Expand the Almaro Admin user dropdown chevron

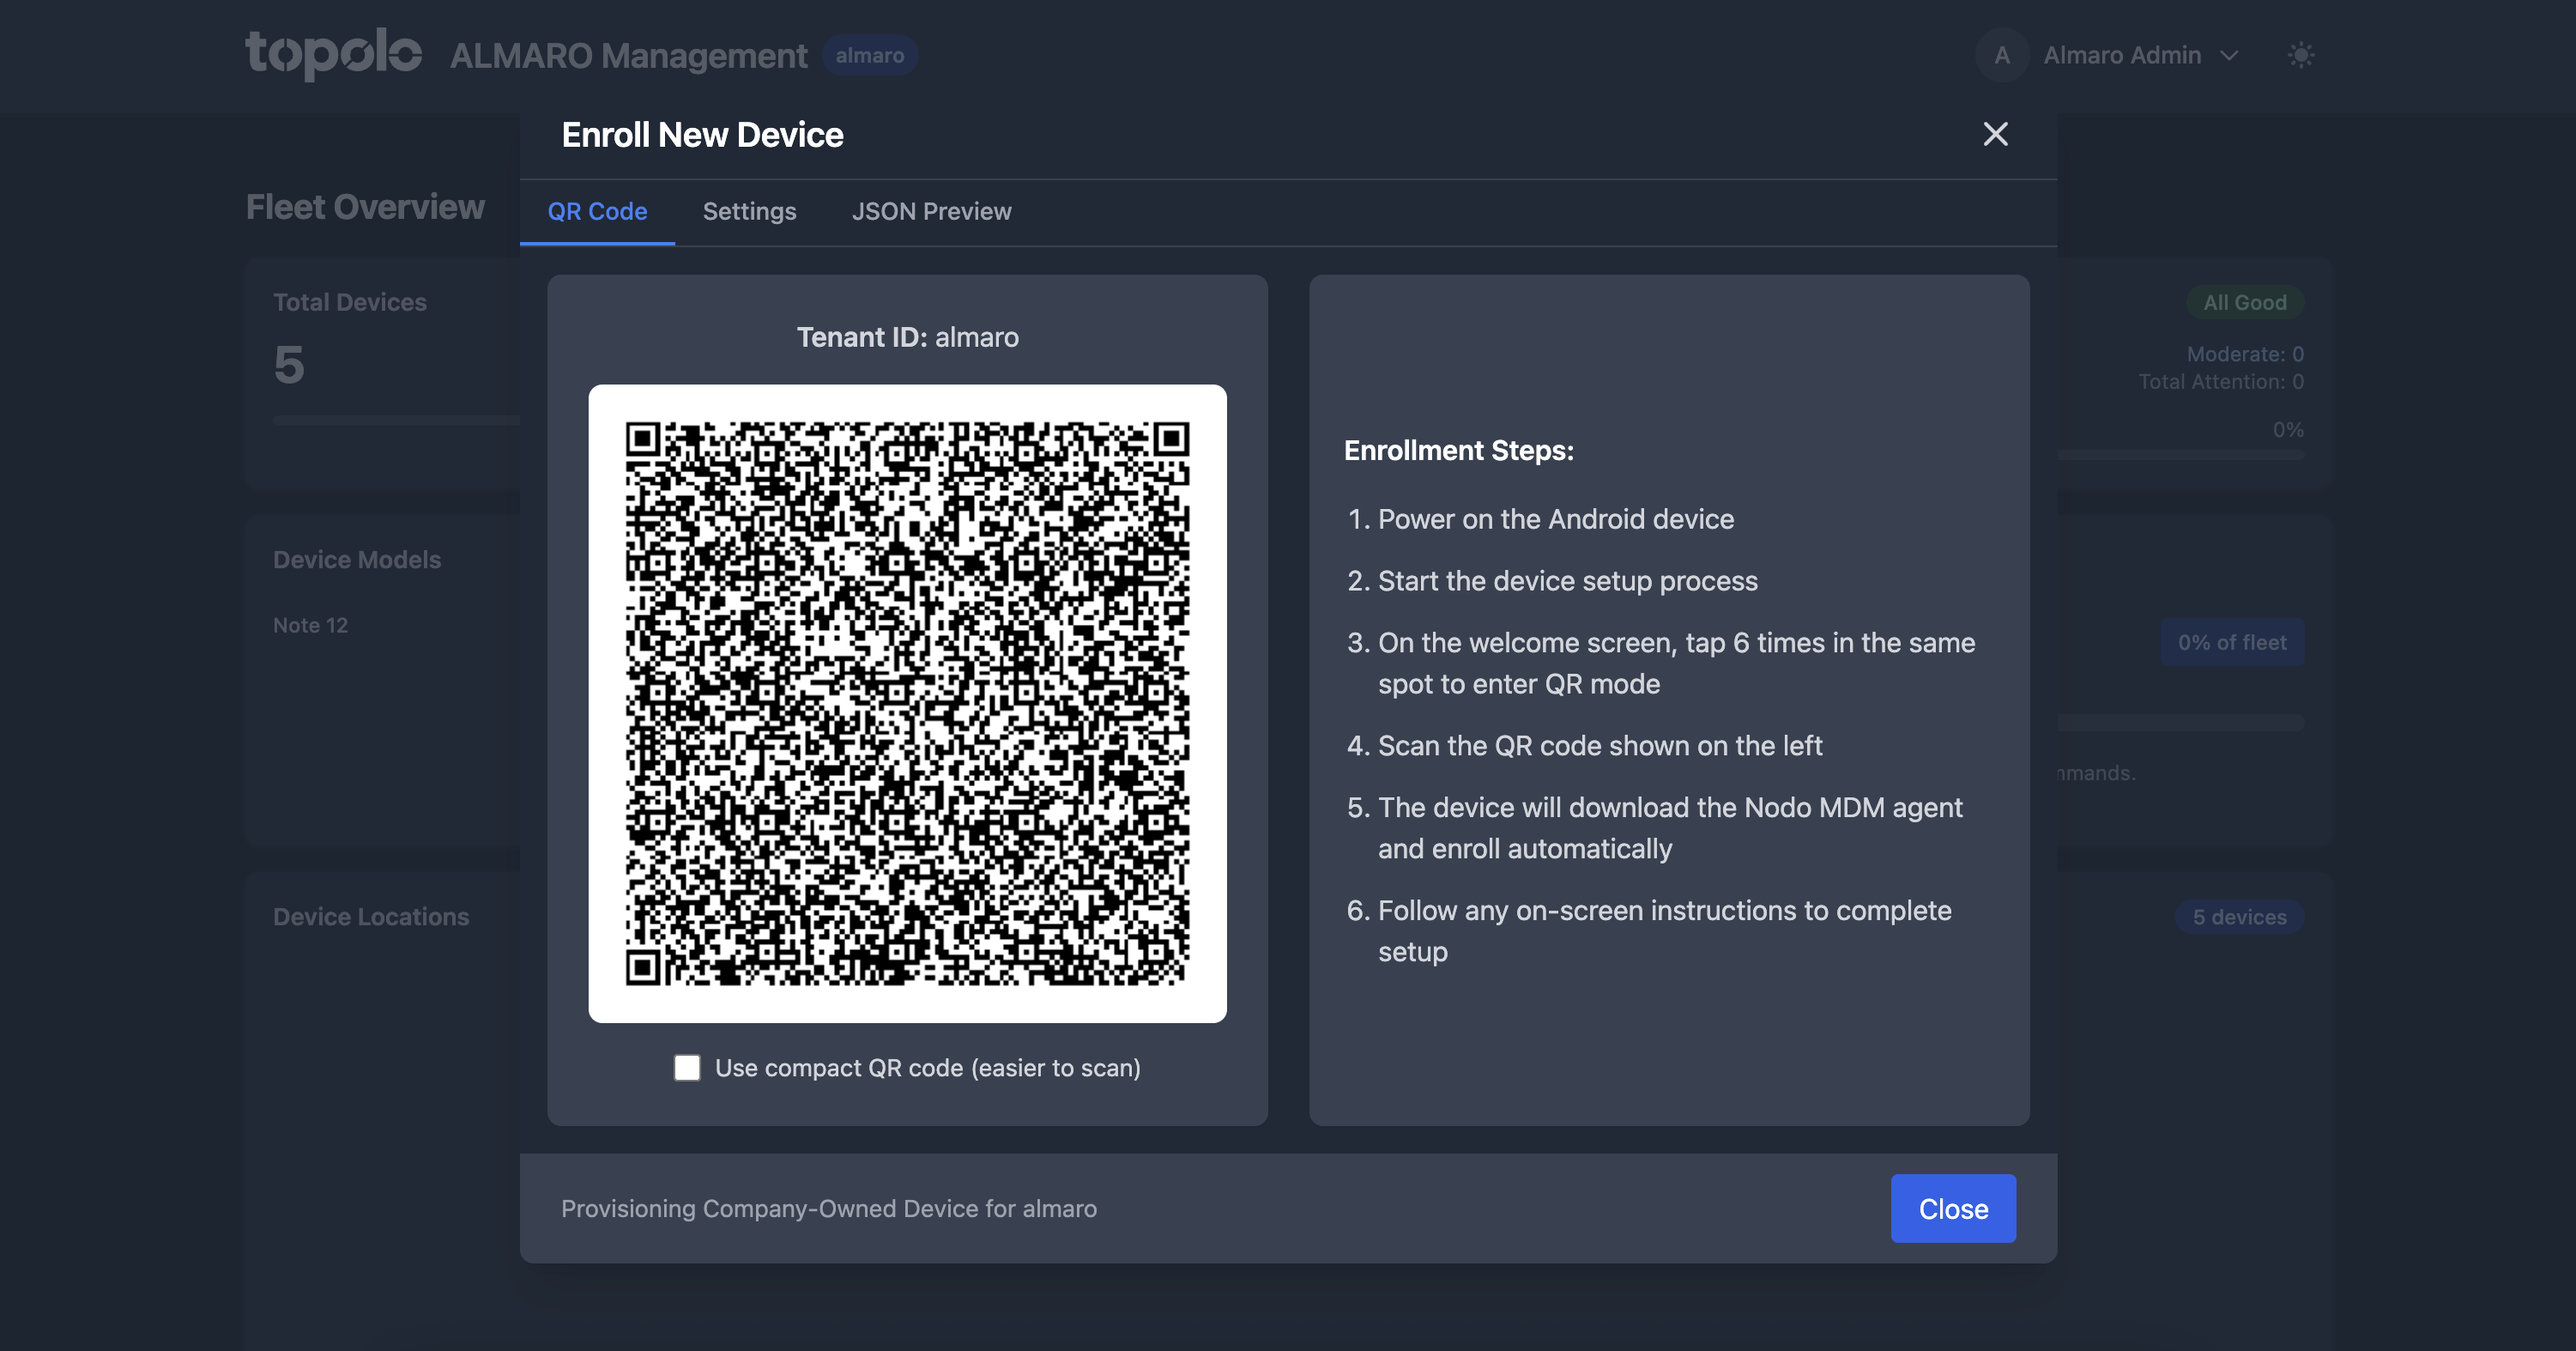[2229, 56]
